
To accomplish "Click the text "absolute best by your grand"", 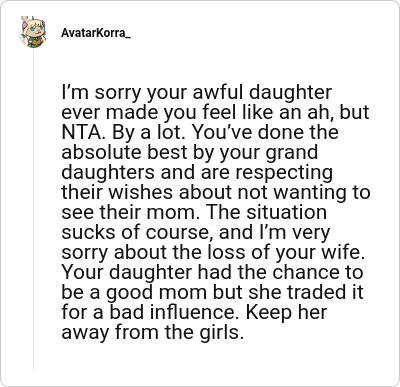I will [189, 153].
